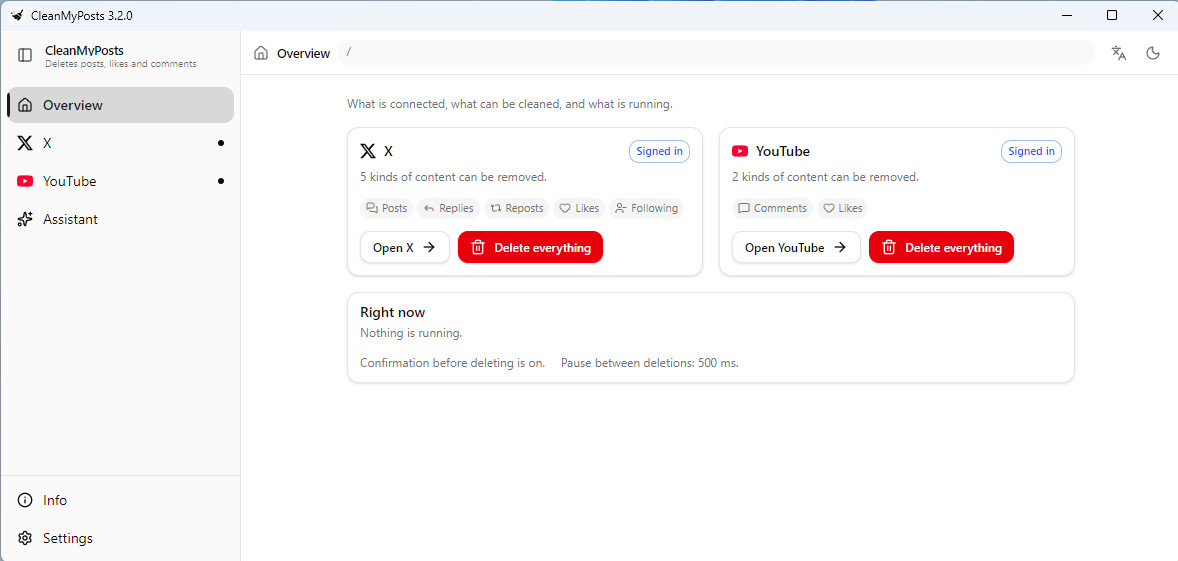Click the Signed in badge on X card

660,151
